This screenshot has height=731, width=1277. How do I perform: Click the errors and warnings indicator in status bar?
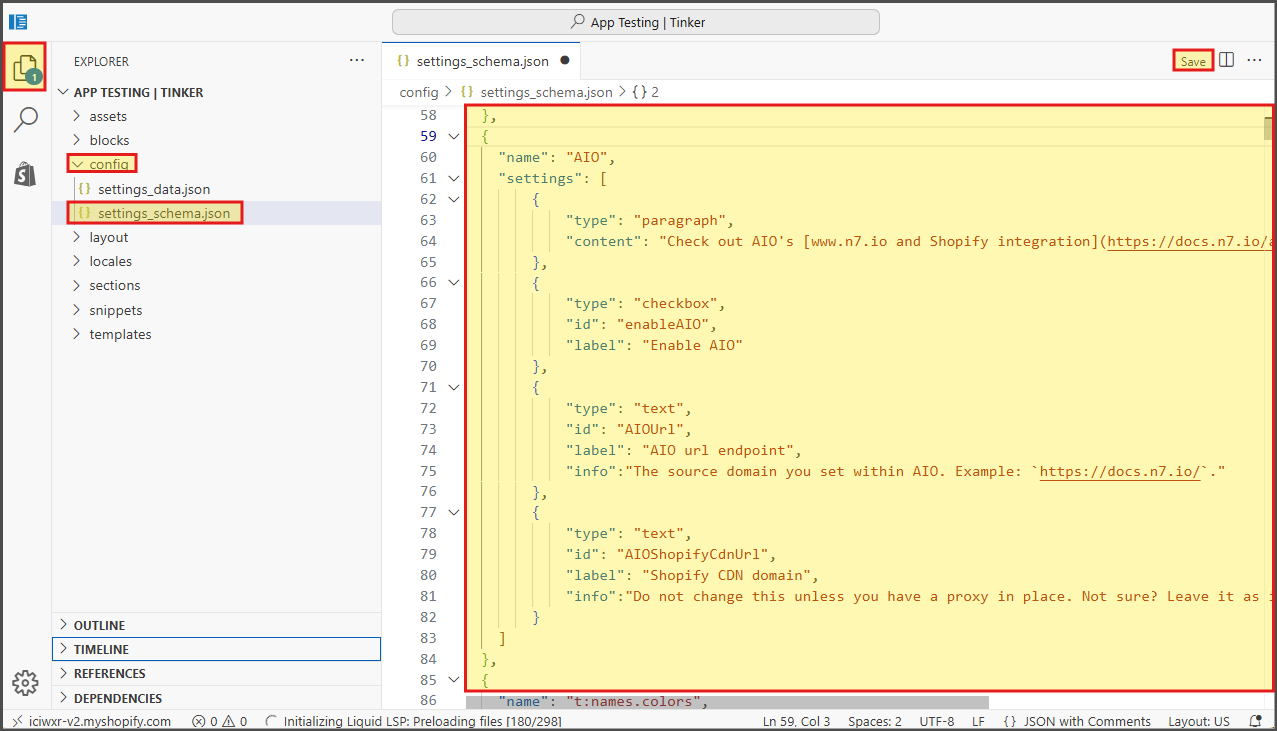click(219, 721)
